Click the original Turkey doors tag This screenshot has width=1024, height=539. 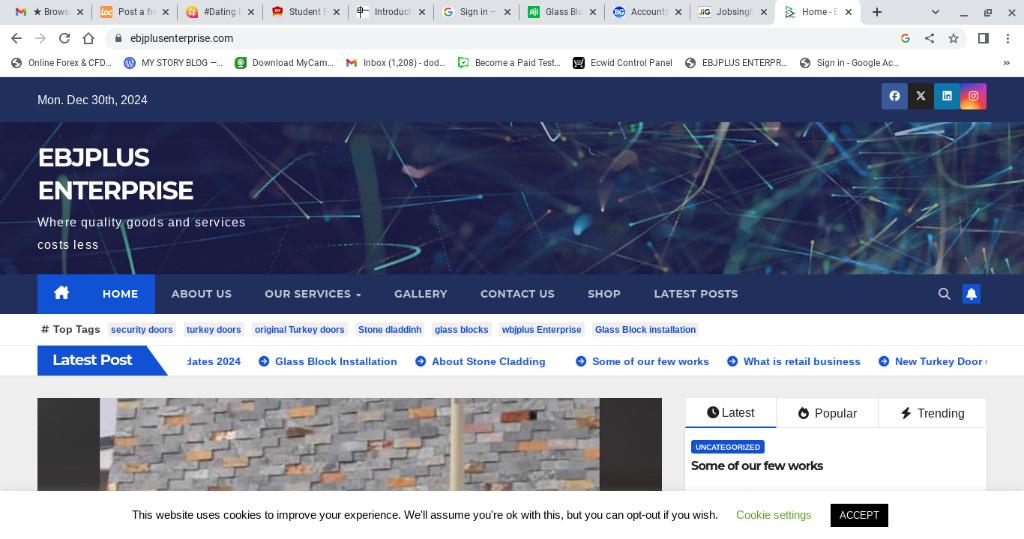click(x=299, y=329)
